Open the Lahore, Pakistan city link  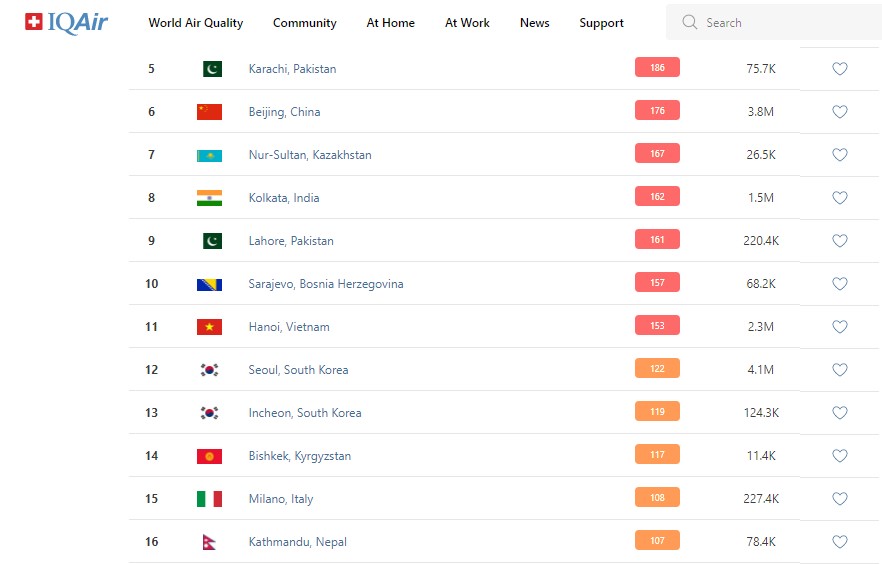pos(291,241)
